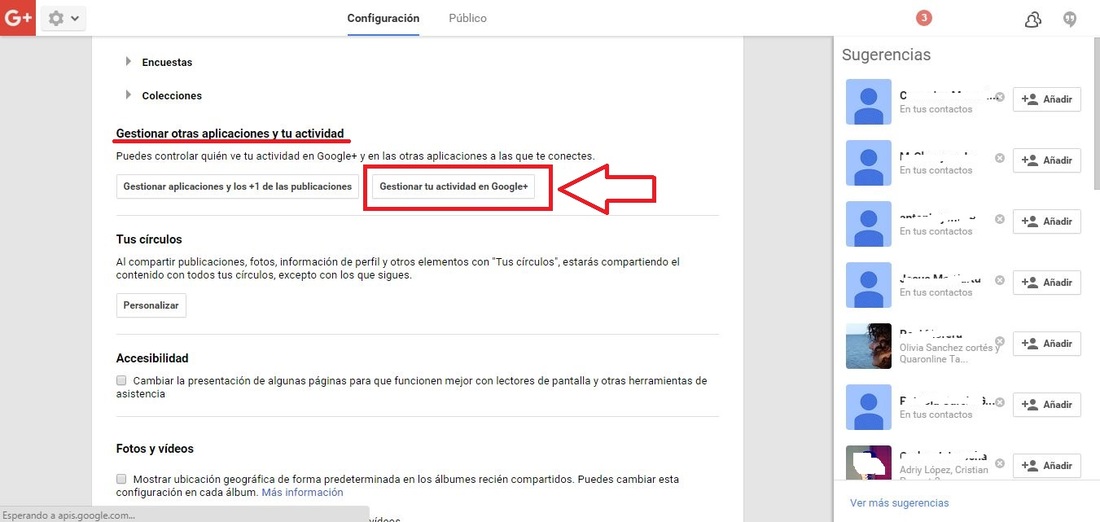Switch to the Configuración tab
Image resolution: width=1100 pixels, height=522 pixels.
tap(383, 18)
